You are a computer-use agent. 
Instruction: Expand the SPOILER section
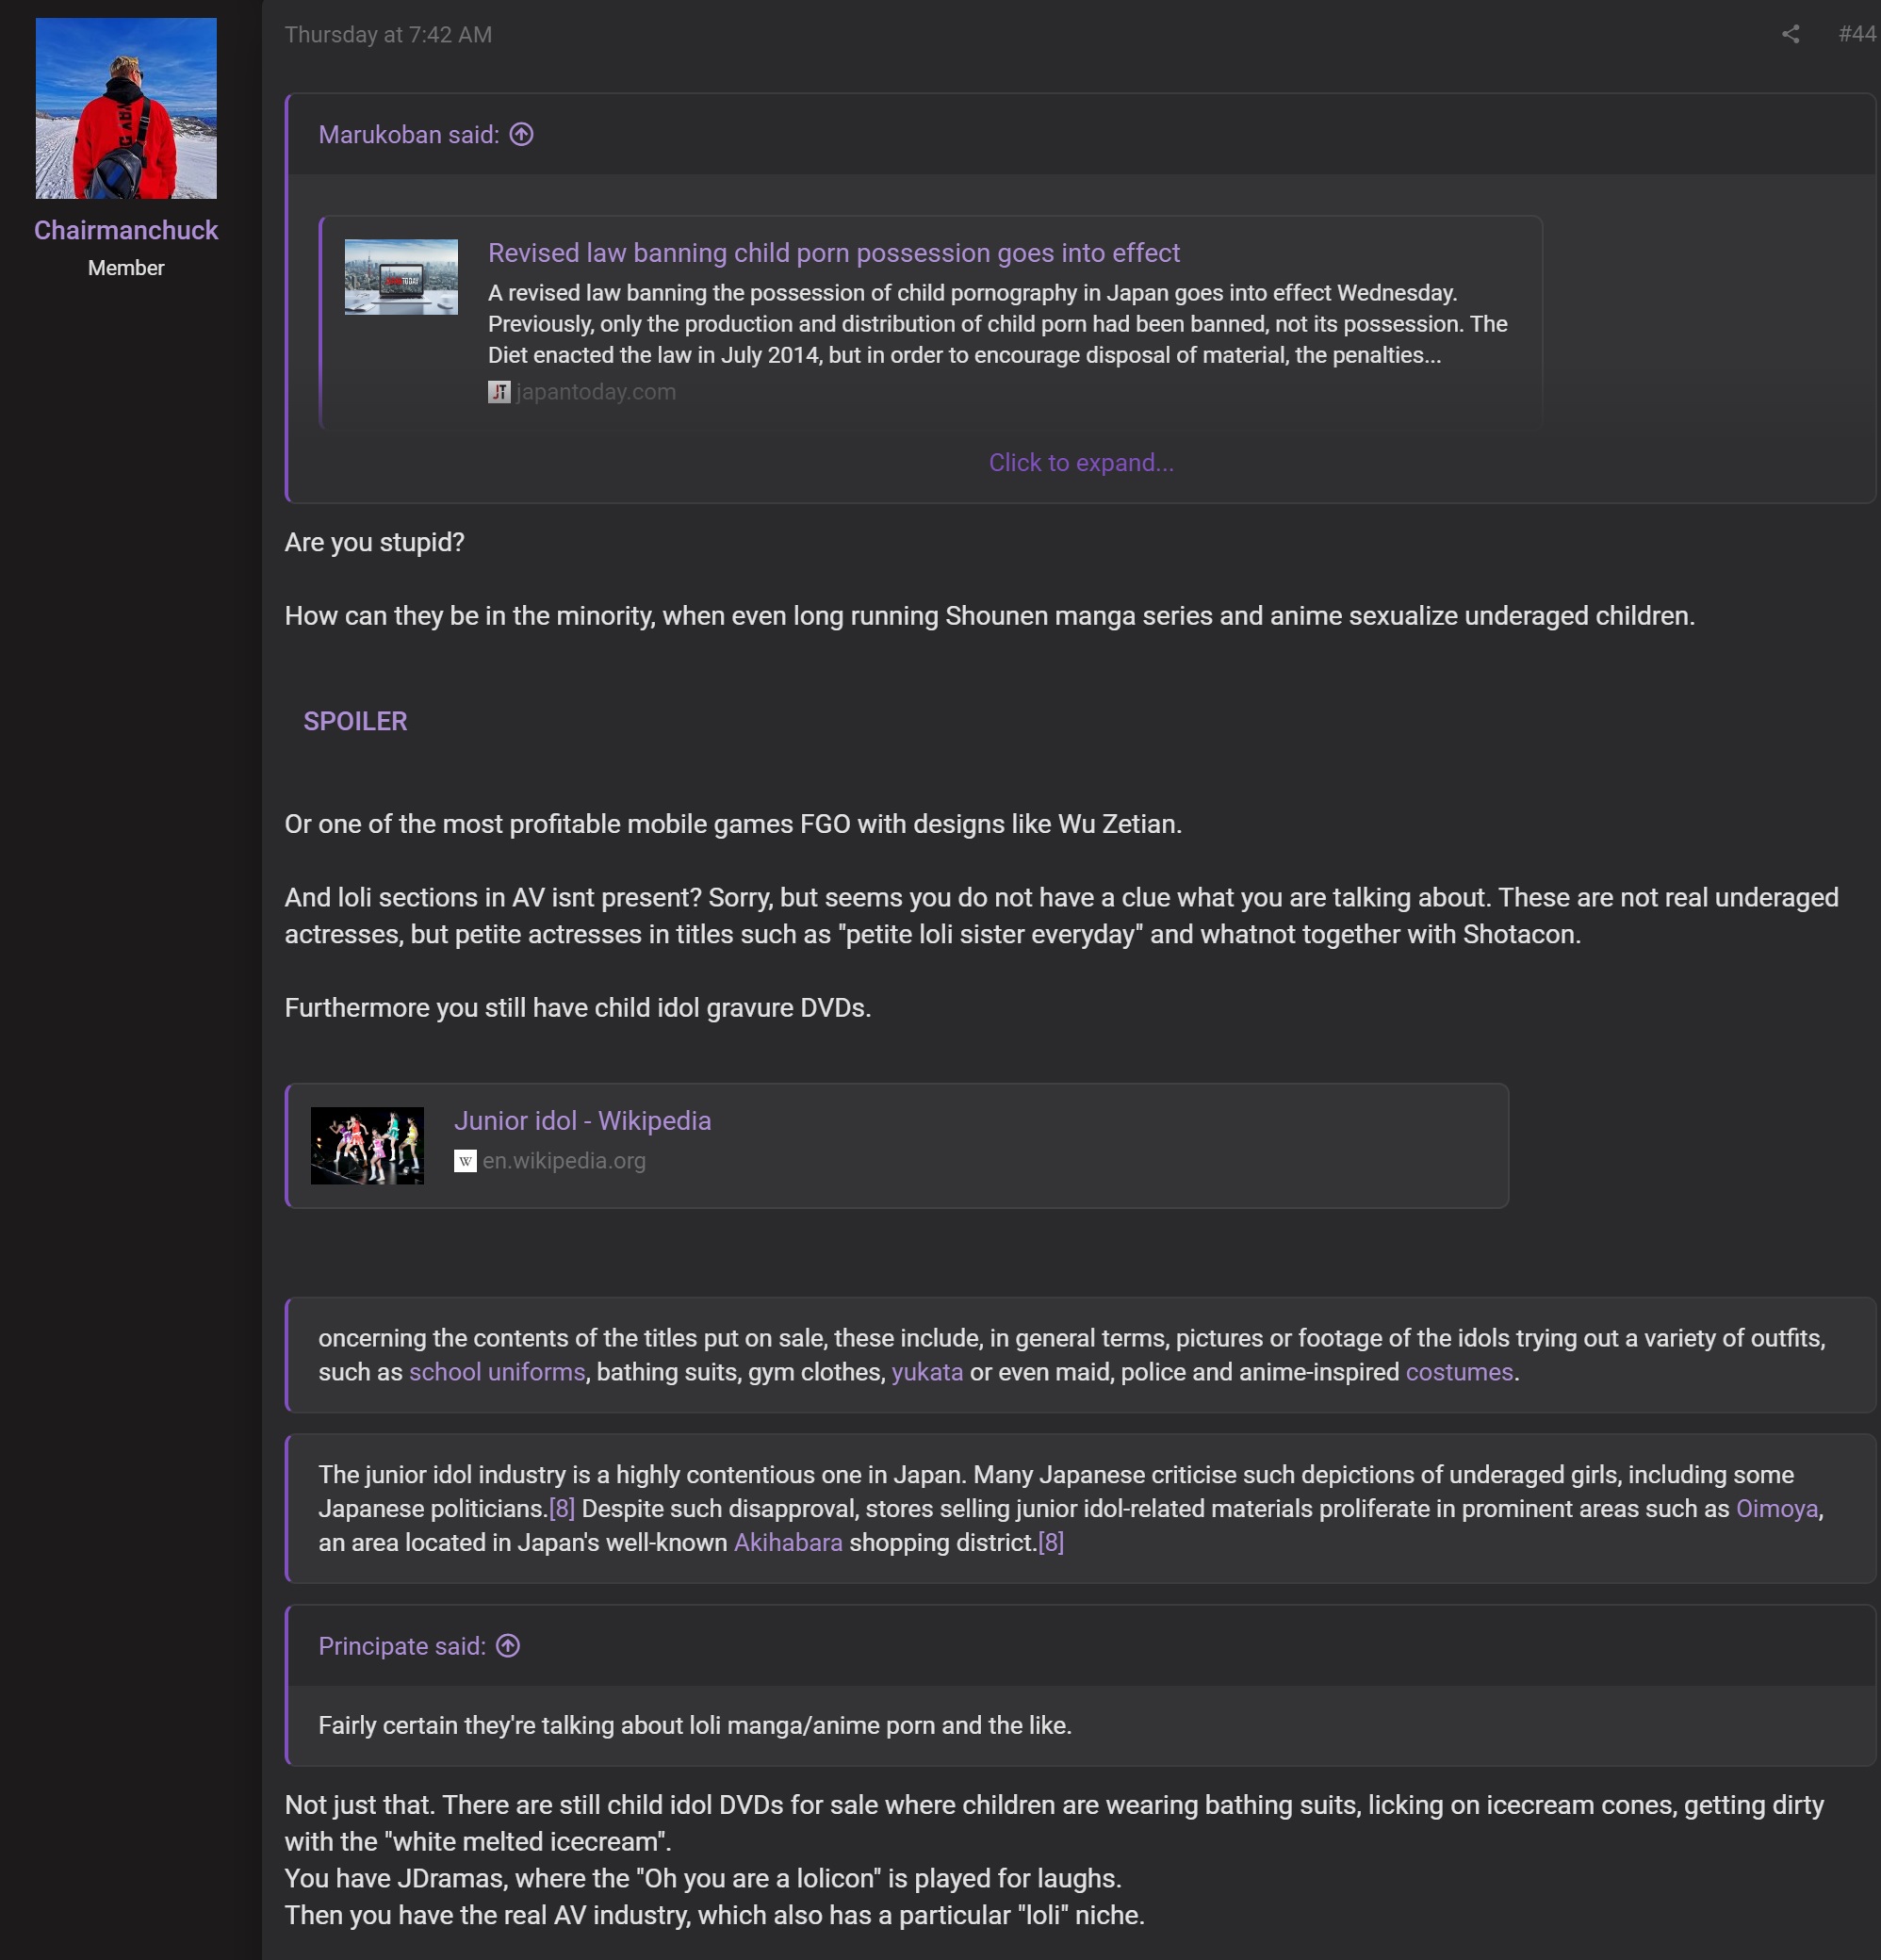[x=355, y=721]
